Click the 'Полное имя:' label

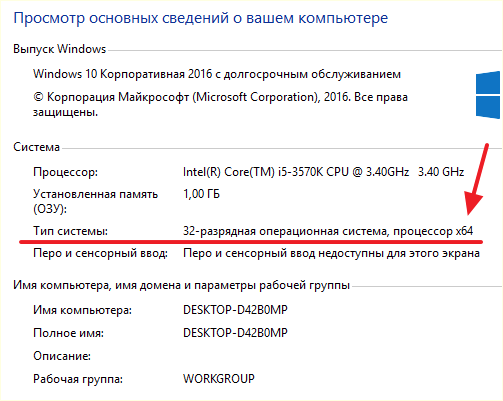click(x=68, y=333)
